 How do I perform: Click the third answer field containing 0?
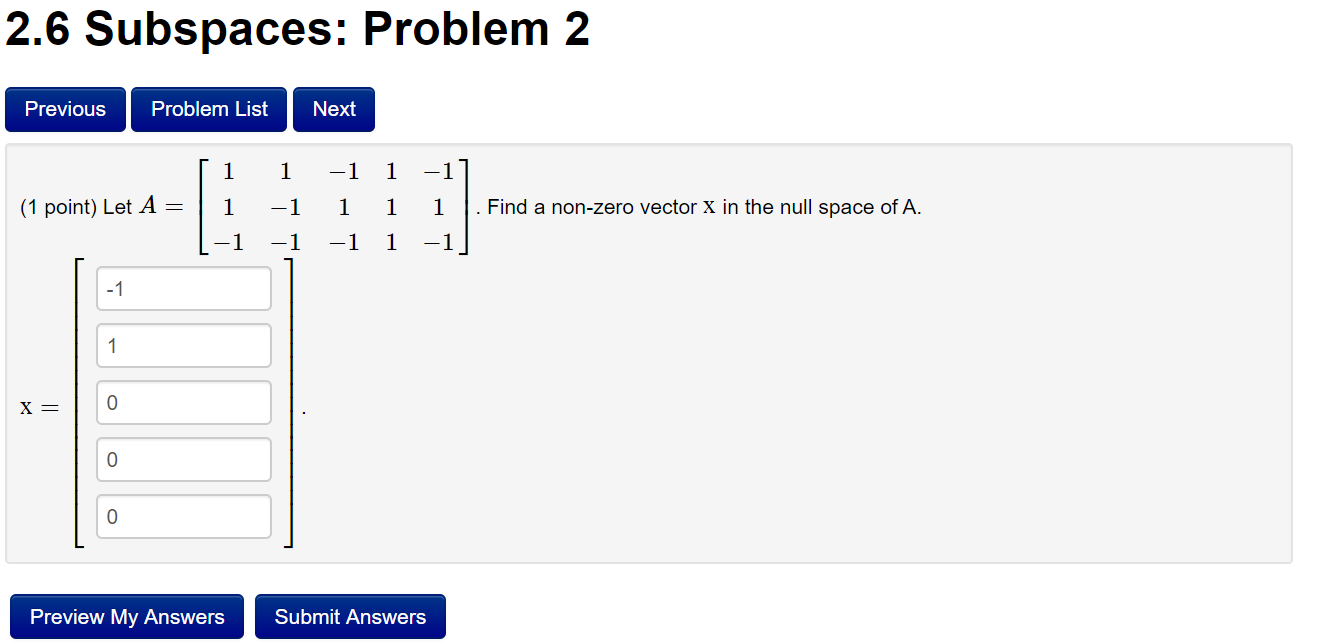click(183, 402)
